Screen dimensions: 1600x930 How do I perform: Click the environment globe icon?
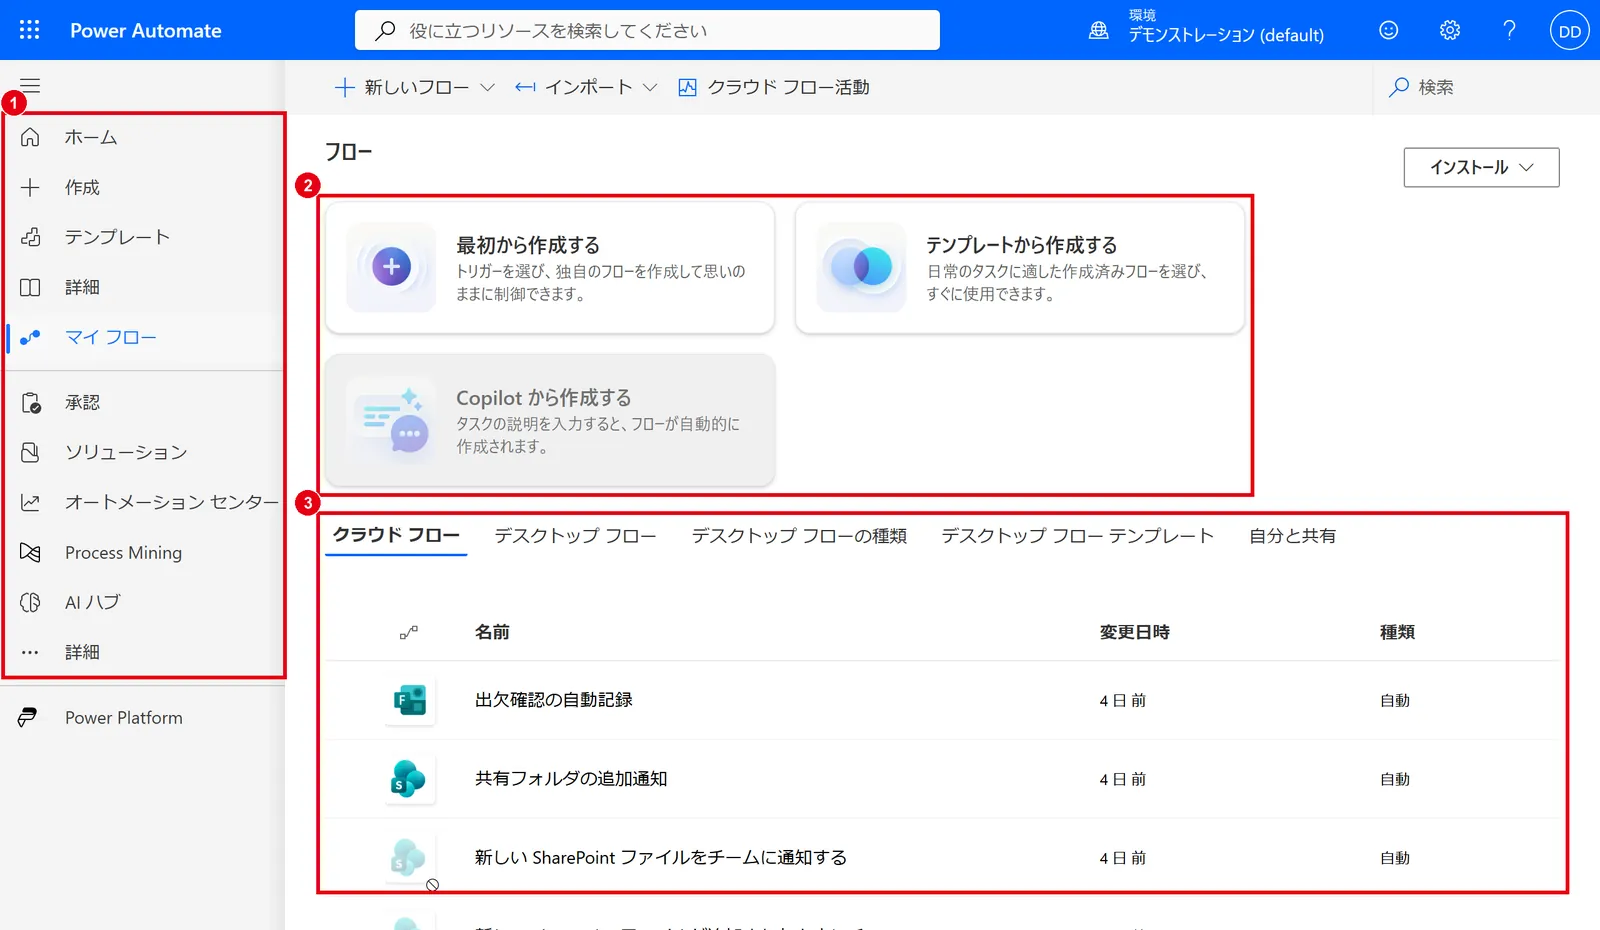pyautogui.click(x=1099, y=30)
